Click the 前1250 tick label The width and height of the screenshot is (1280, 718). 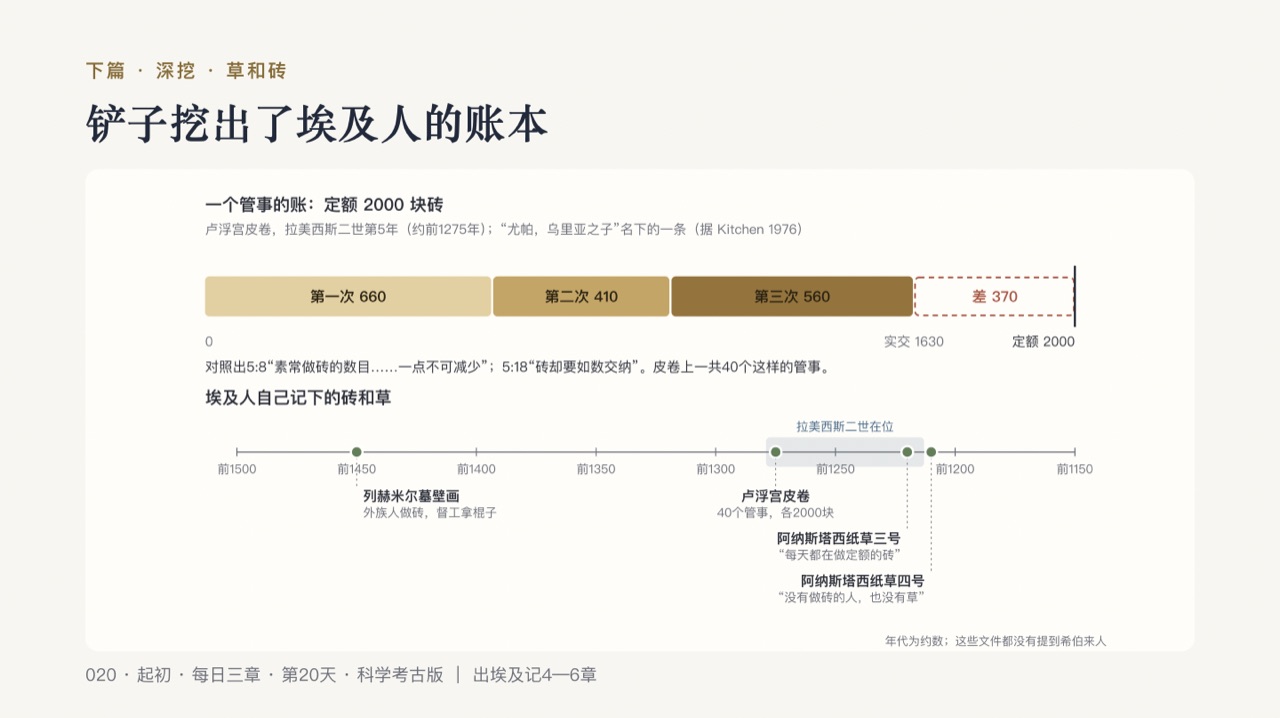click(x=835, y=469)
